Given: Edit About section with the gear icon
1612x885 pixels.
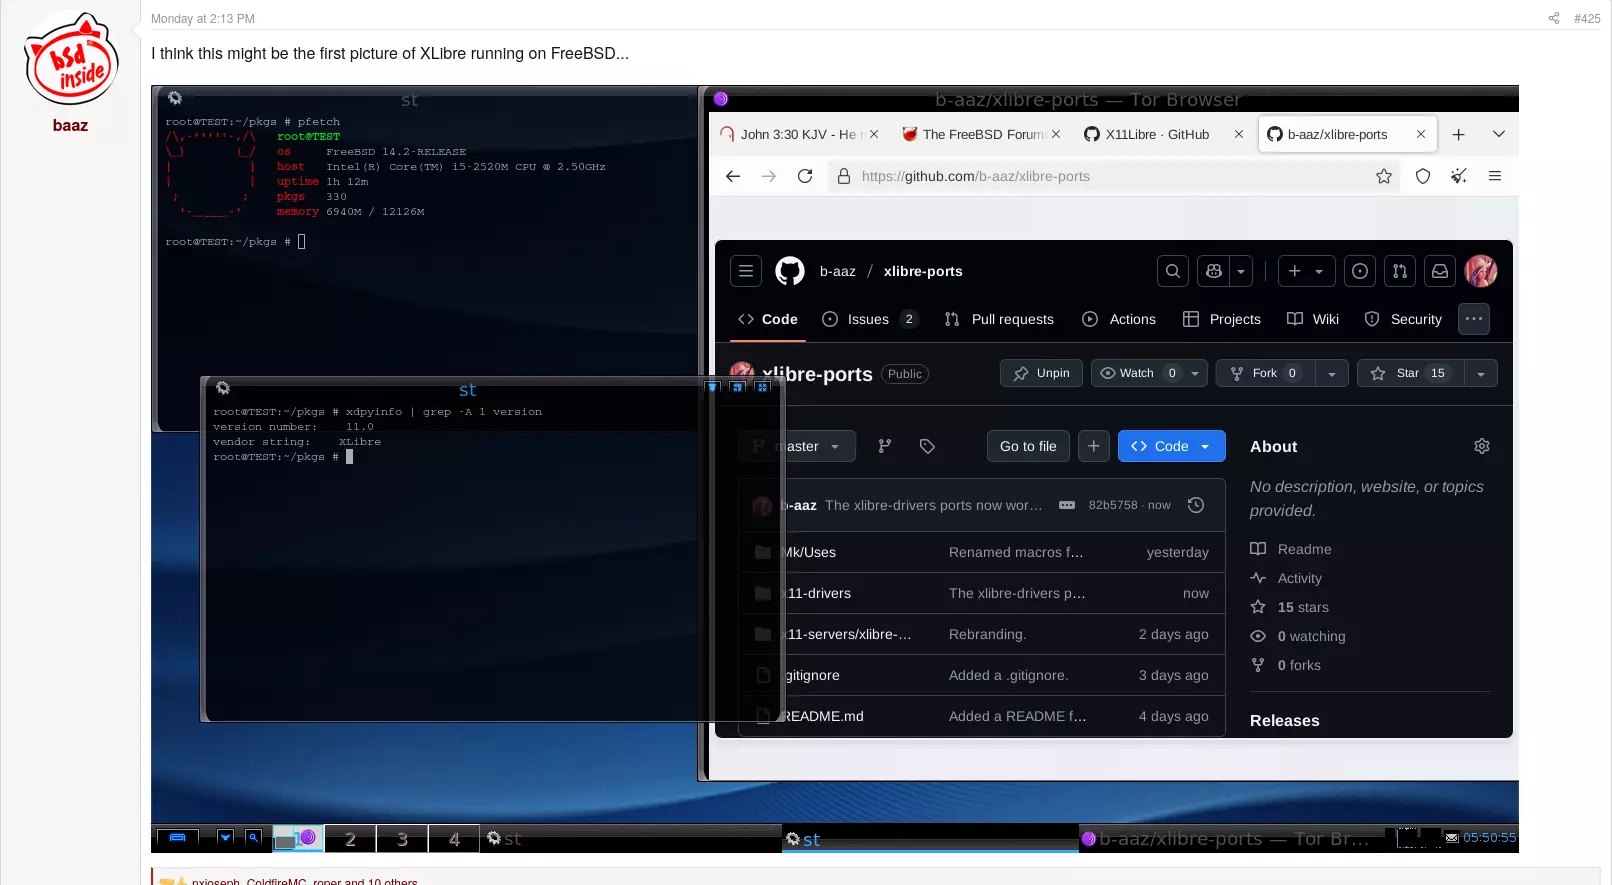Looking at the screenshot, I should click(1482, 446).
